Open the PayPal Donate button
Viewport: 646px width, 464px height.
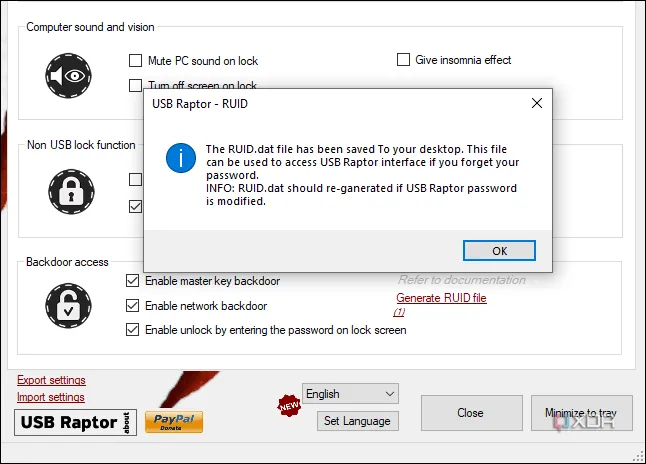coord(174,422)
